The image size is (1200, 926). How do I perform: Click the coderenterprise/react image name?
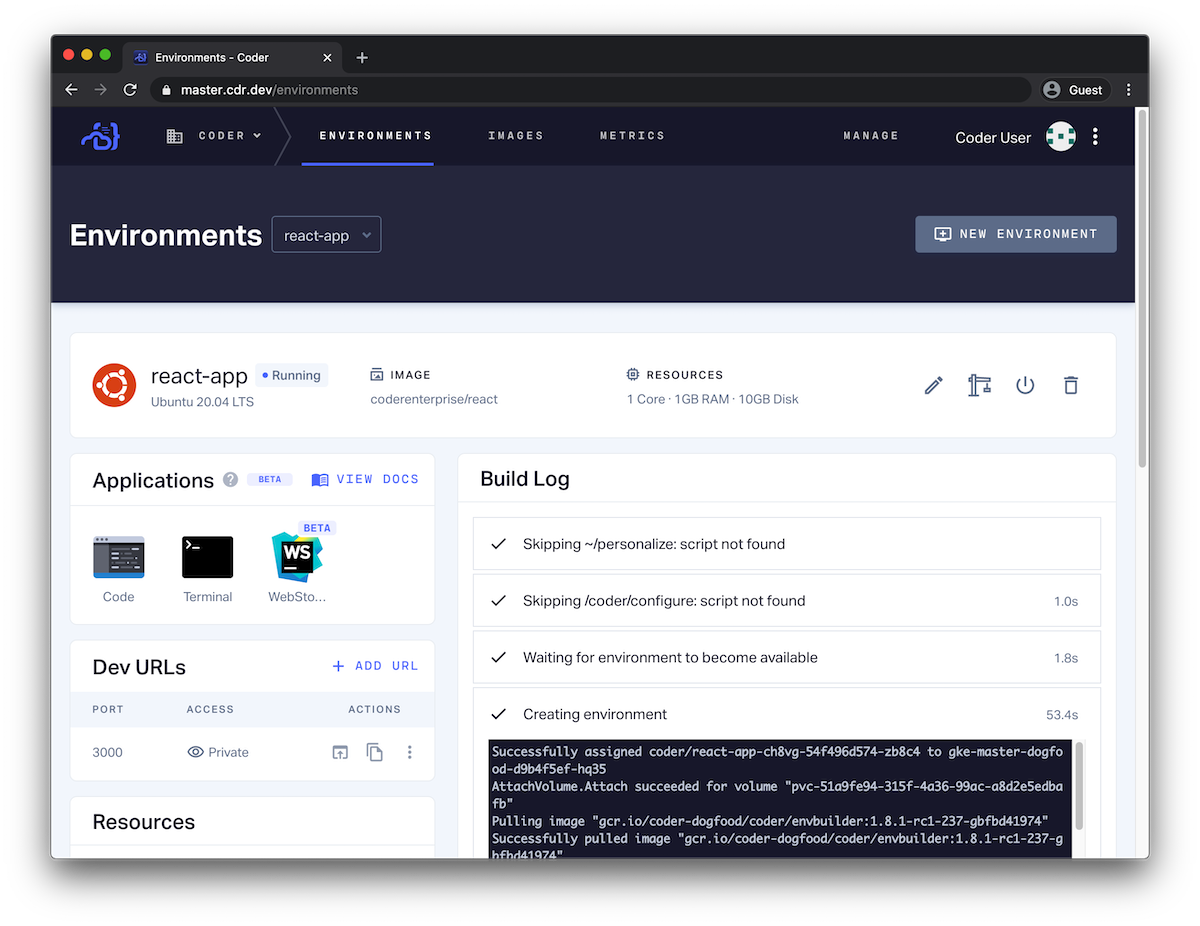click(434, 399)
